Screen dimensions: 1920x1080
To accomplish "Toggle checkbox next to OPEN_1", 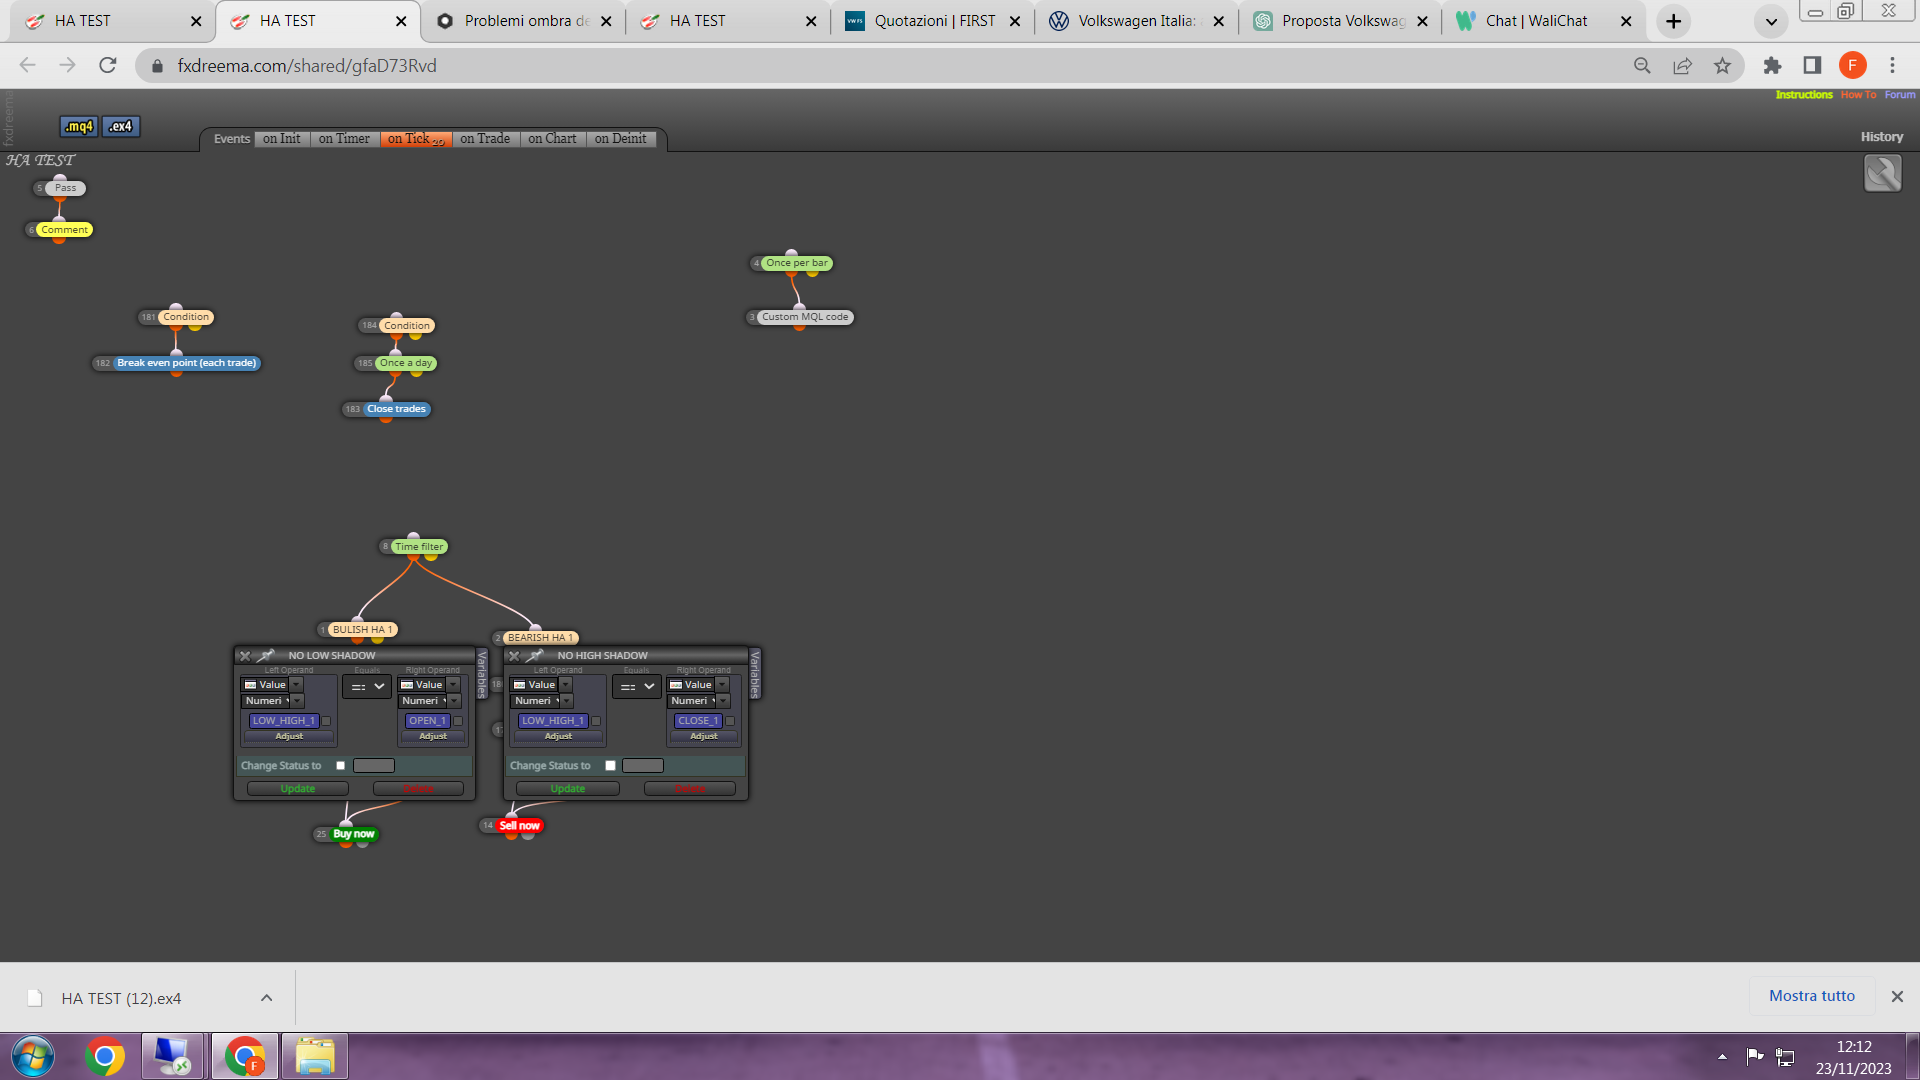I will click(458, 721).
